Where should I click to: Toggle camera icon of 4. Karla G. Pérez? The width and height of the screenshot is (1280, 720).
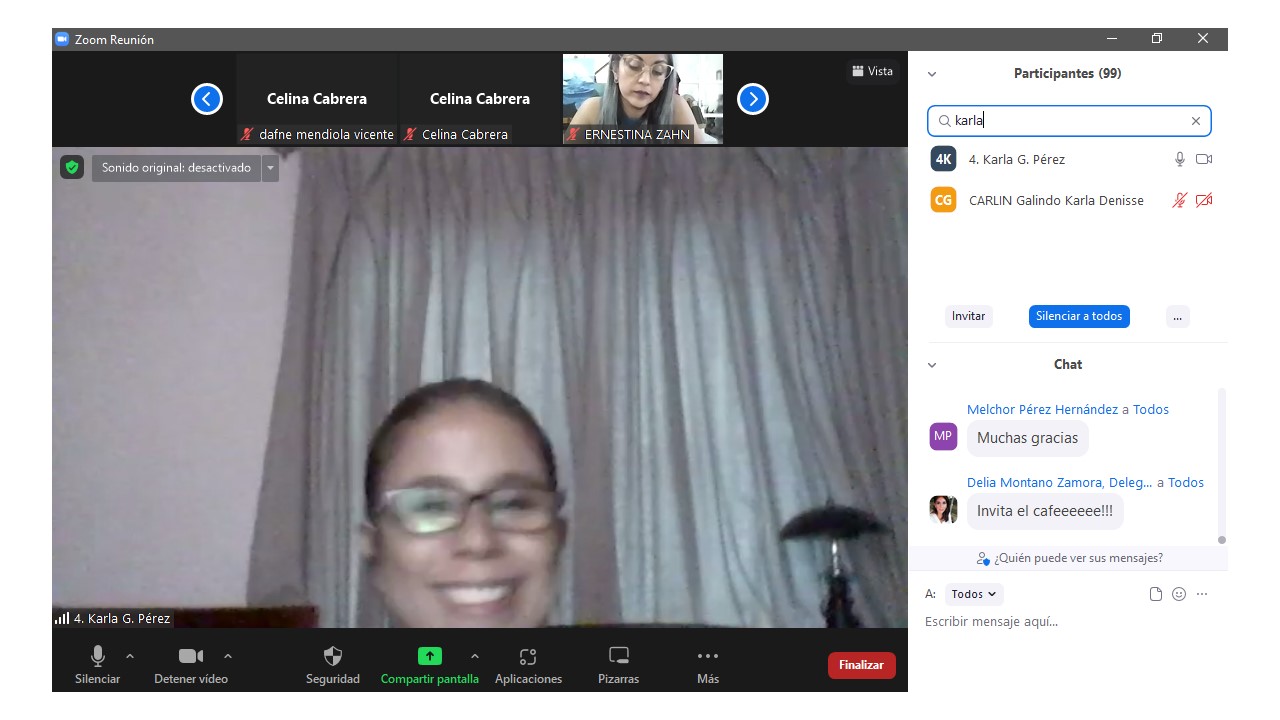pyautogui.click(x=1204, y=159)
